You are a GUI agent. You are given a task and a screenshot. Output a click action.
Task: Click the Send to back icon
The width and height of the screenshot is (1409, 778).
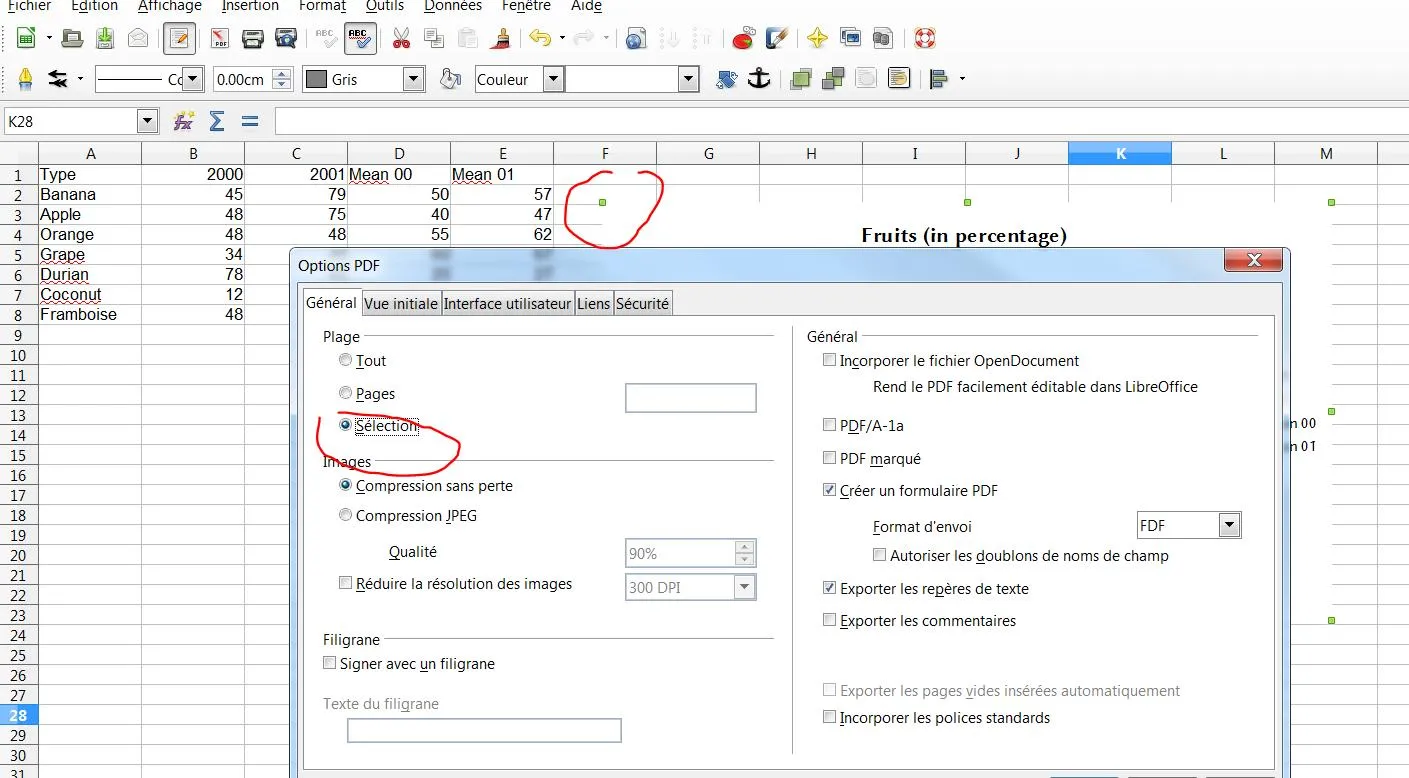(x=834, y=78)
